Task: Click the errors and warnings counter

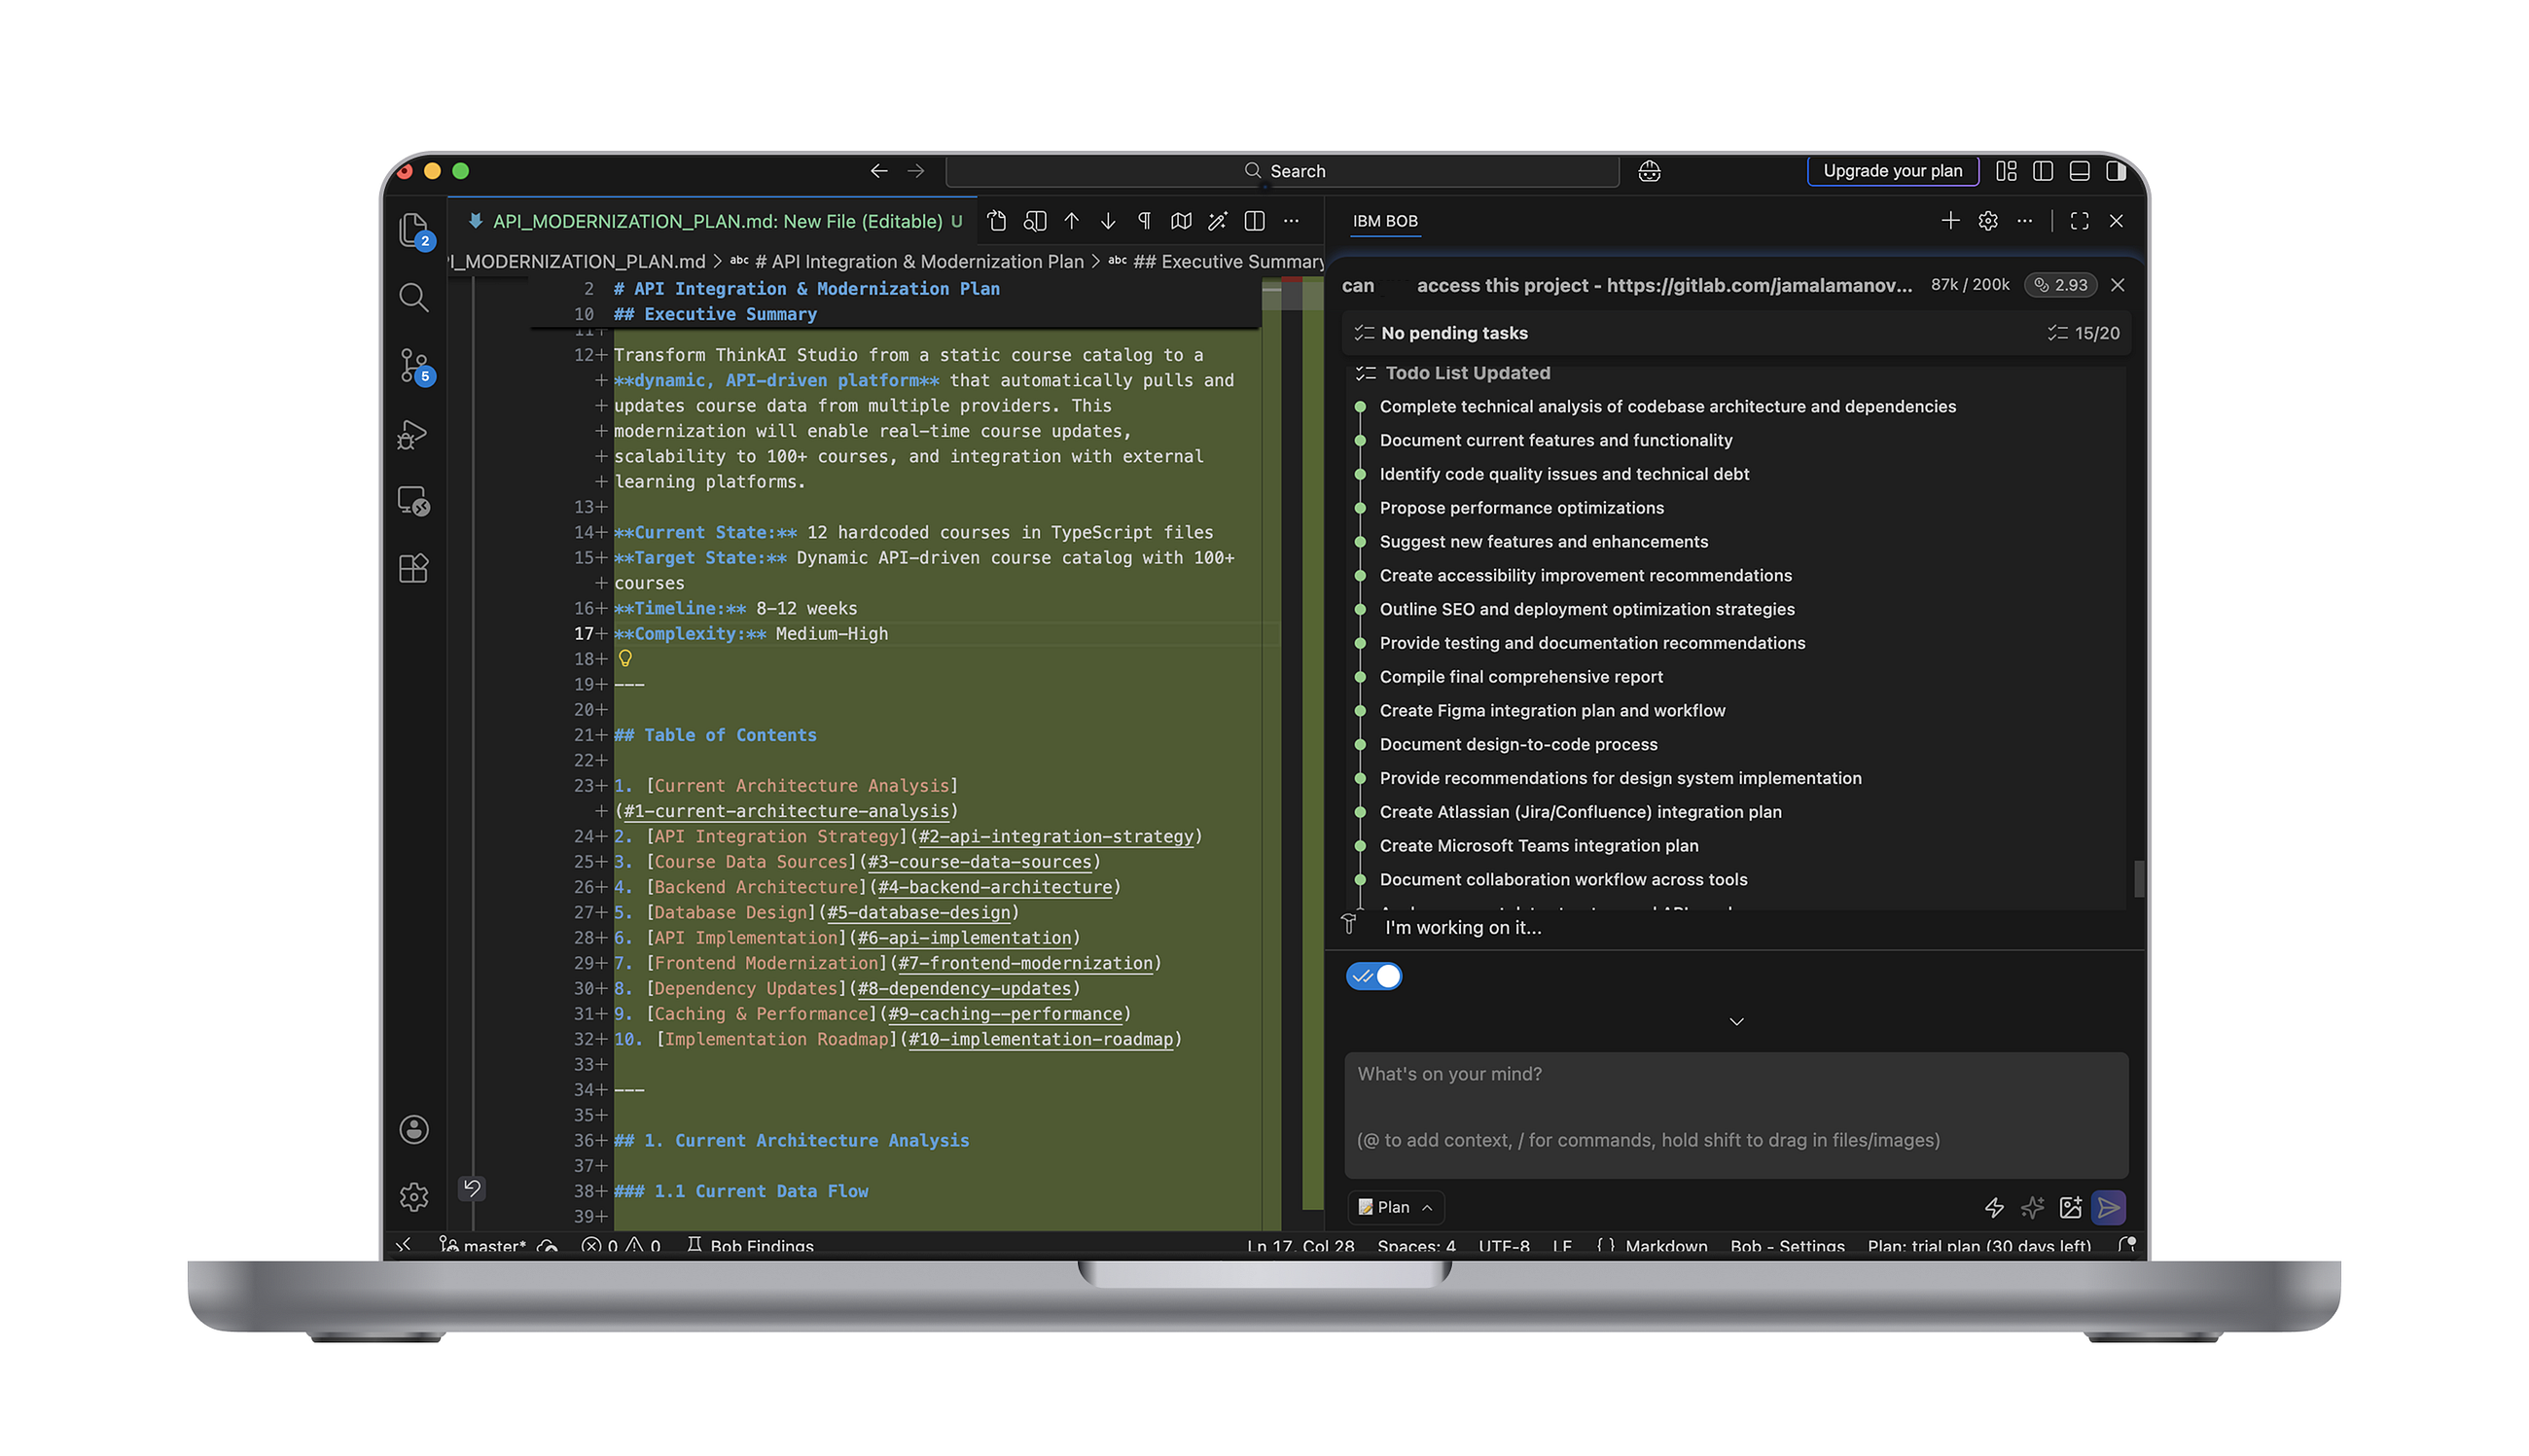Action: click(621, 1245)
